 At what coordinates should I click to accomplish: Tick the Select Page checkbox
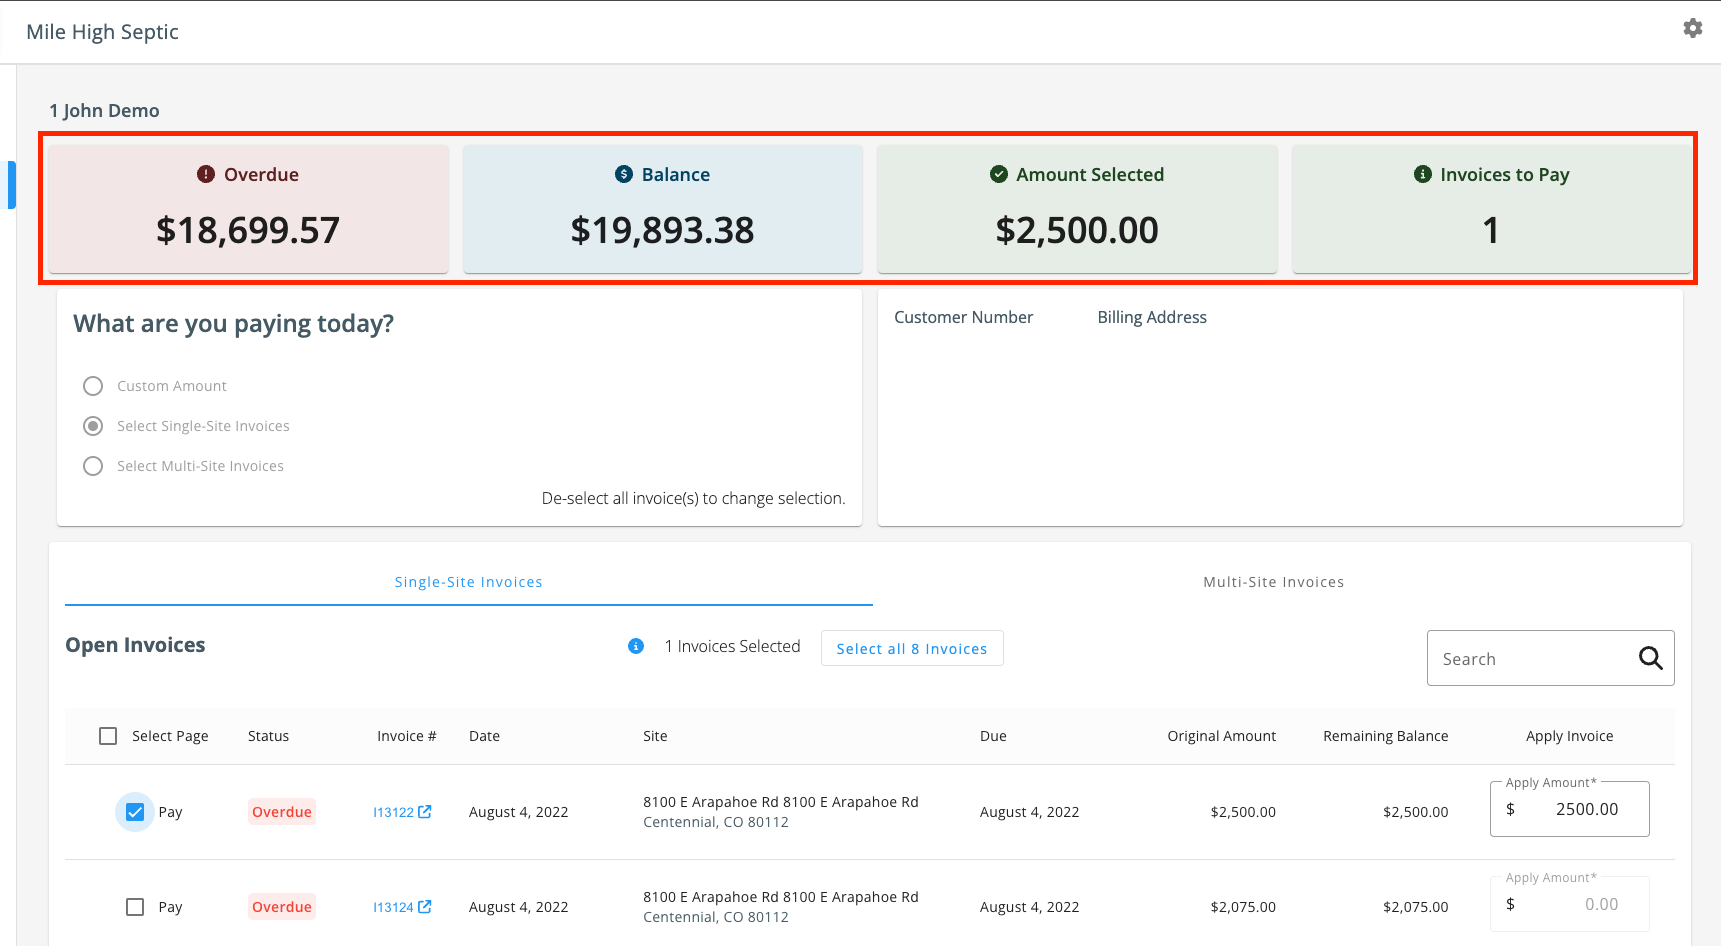point(108,736)
